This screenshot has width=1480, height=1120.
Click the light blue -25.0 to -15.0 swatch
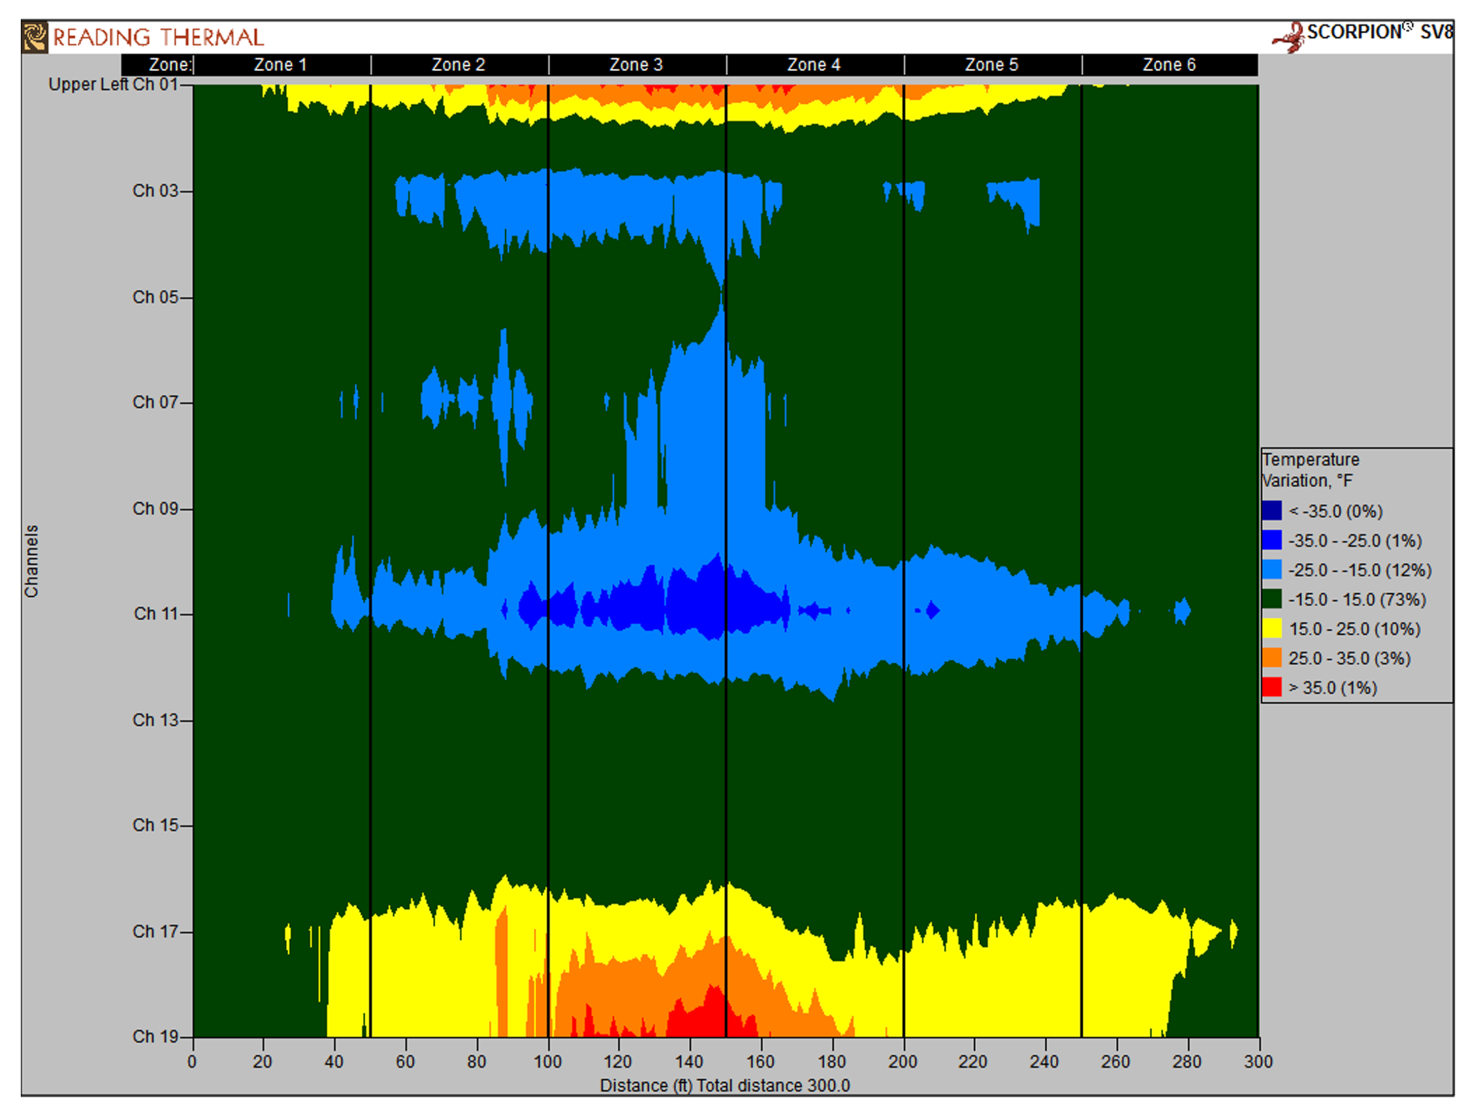(x=1272, y=570)
